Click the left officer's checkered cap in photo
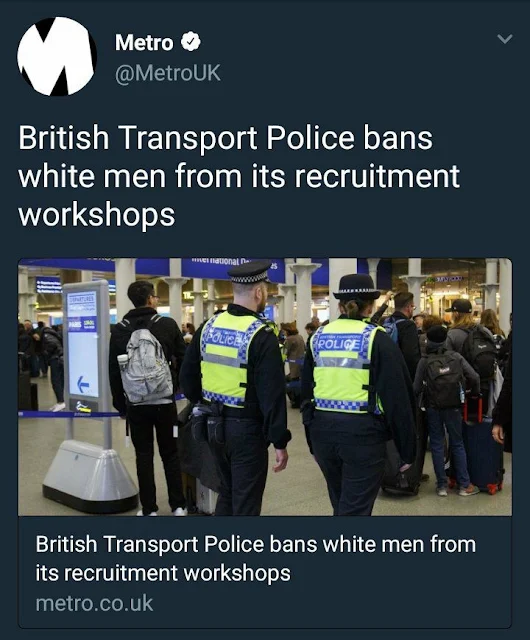The width and height of the screenshot is (530, 640). [249, 273]
